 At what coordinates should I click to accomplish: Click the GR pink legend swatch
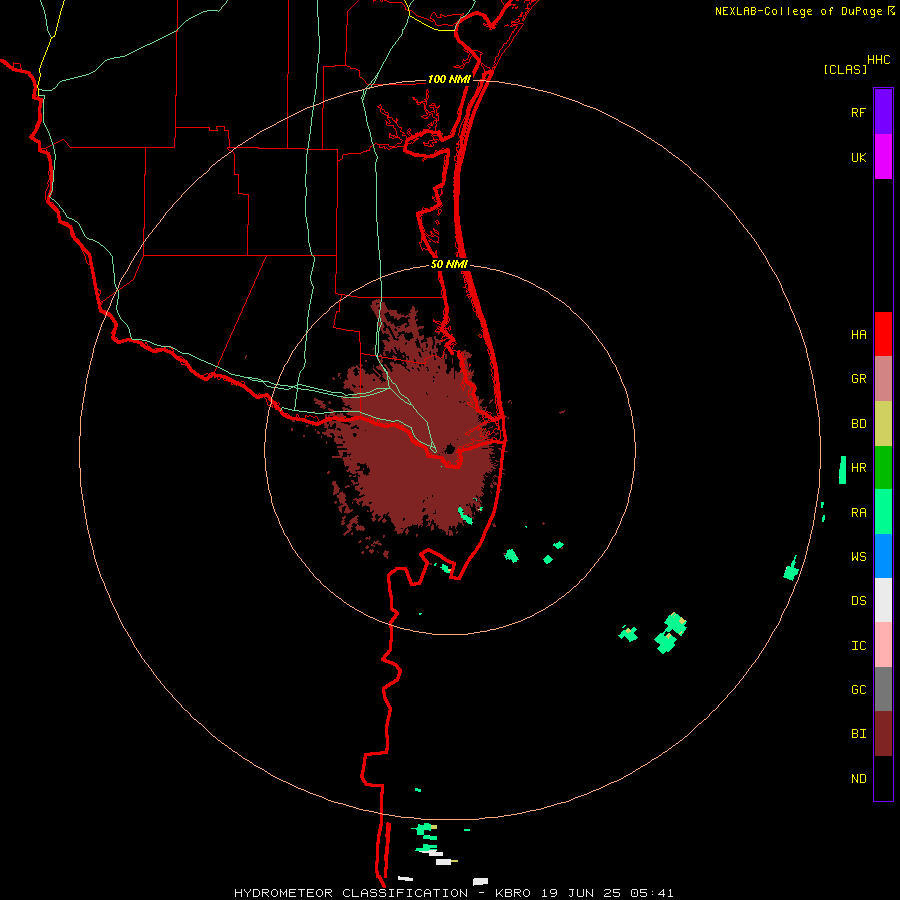(883, 379)
